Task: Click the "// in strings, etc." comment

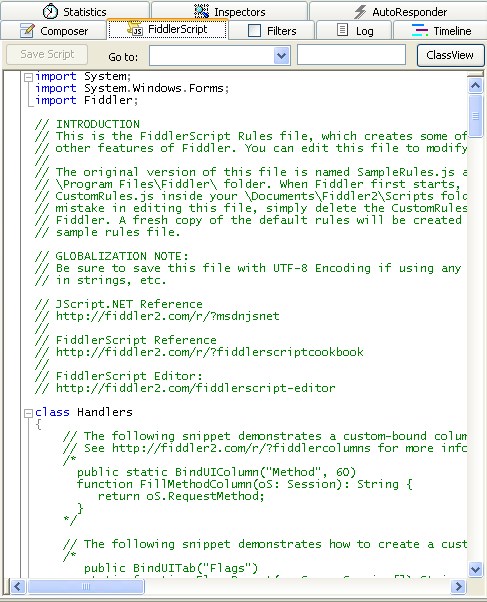Action: [x=101, y=280]
